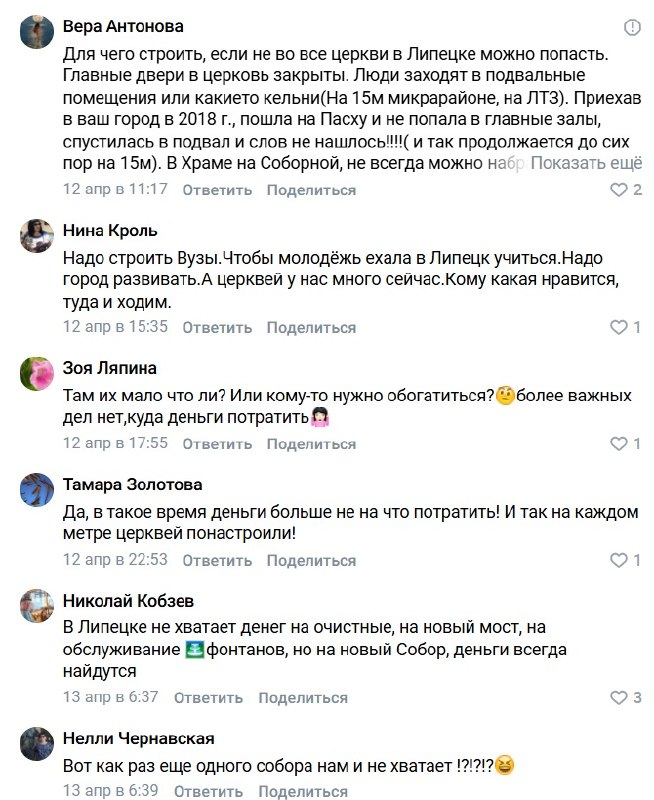The image size is (654, 800).
Task: Reply to Зоя Ляпина's comment
Action: (x=217, y=443)
